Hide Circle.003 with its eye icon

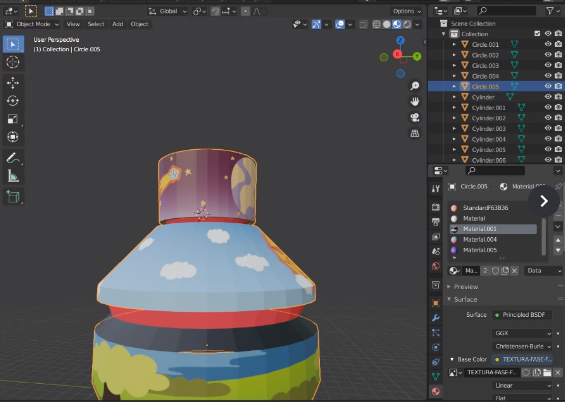click(548, 65)
